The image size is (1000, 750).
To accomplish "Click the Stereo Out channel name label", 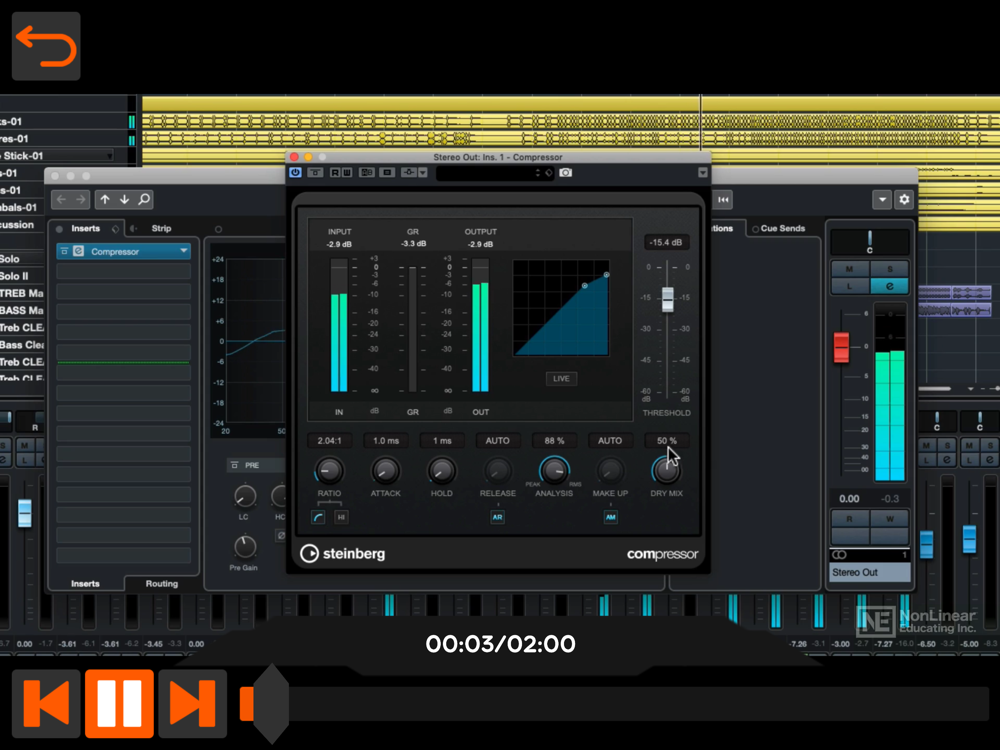I will coord(870,572).
